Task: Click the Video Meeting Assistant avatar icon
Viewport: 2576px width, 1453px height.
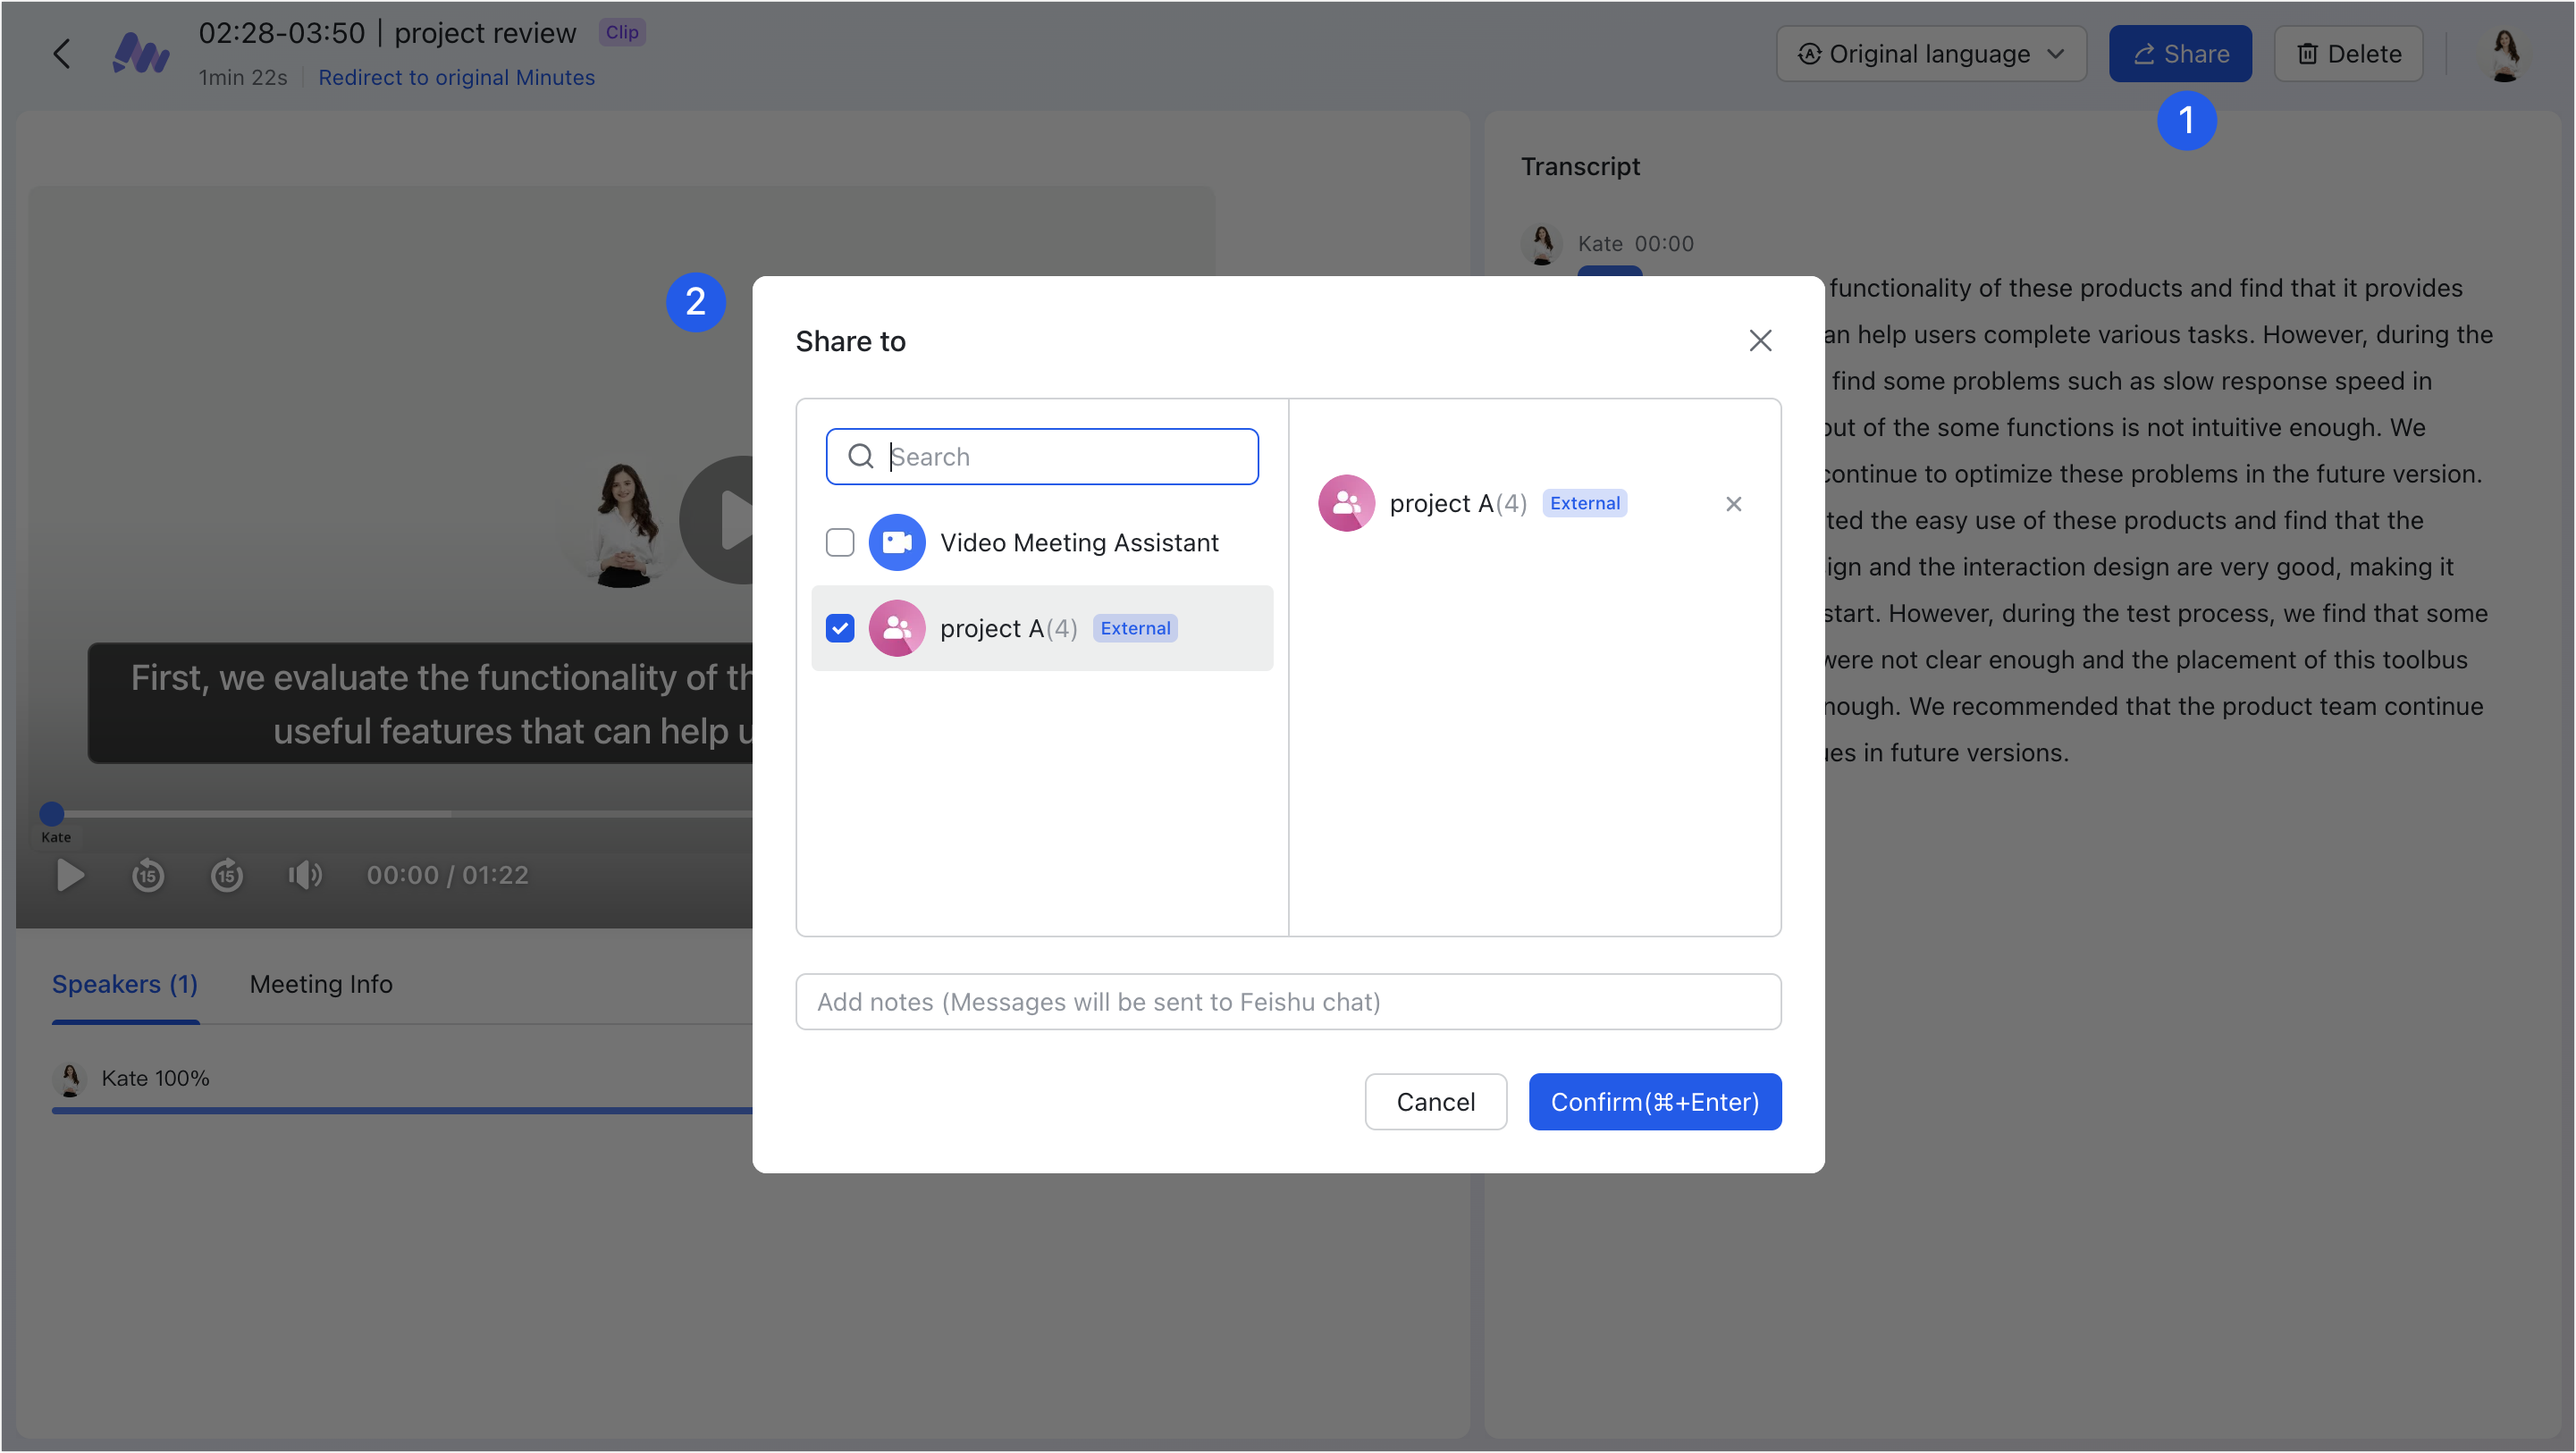Action: pyautogui.click(x=896, y=543)
